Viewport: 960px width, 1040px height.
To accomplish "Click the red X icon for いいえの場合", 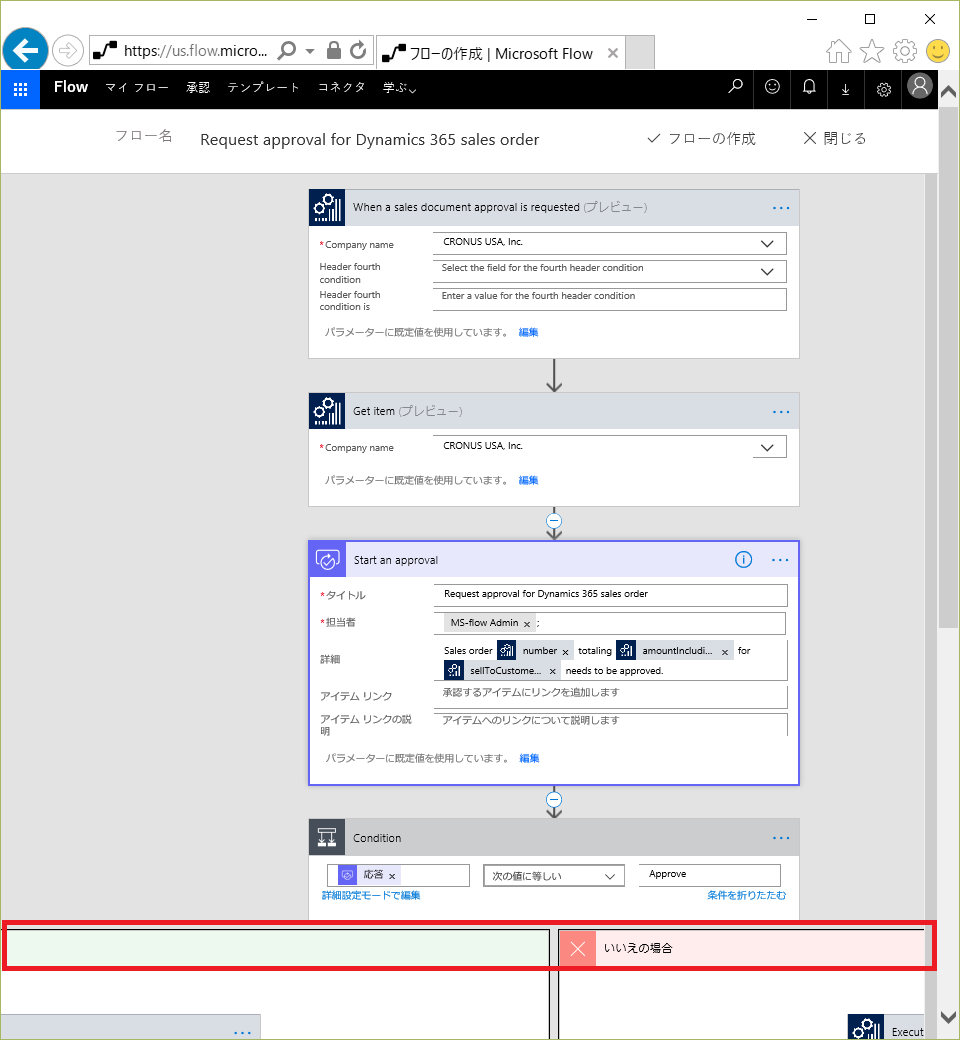I will coord(578,948).
